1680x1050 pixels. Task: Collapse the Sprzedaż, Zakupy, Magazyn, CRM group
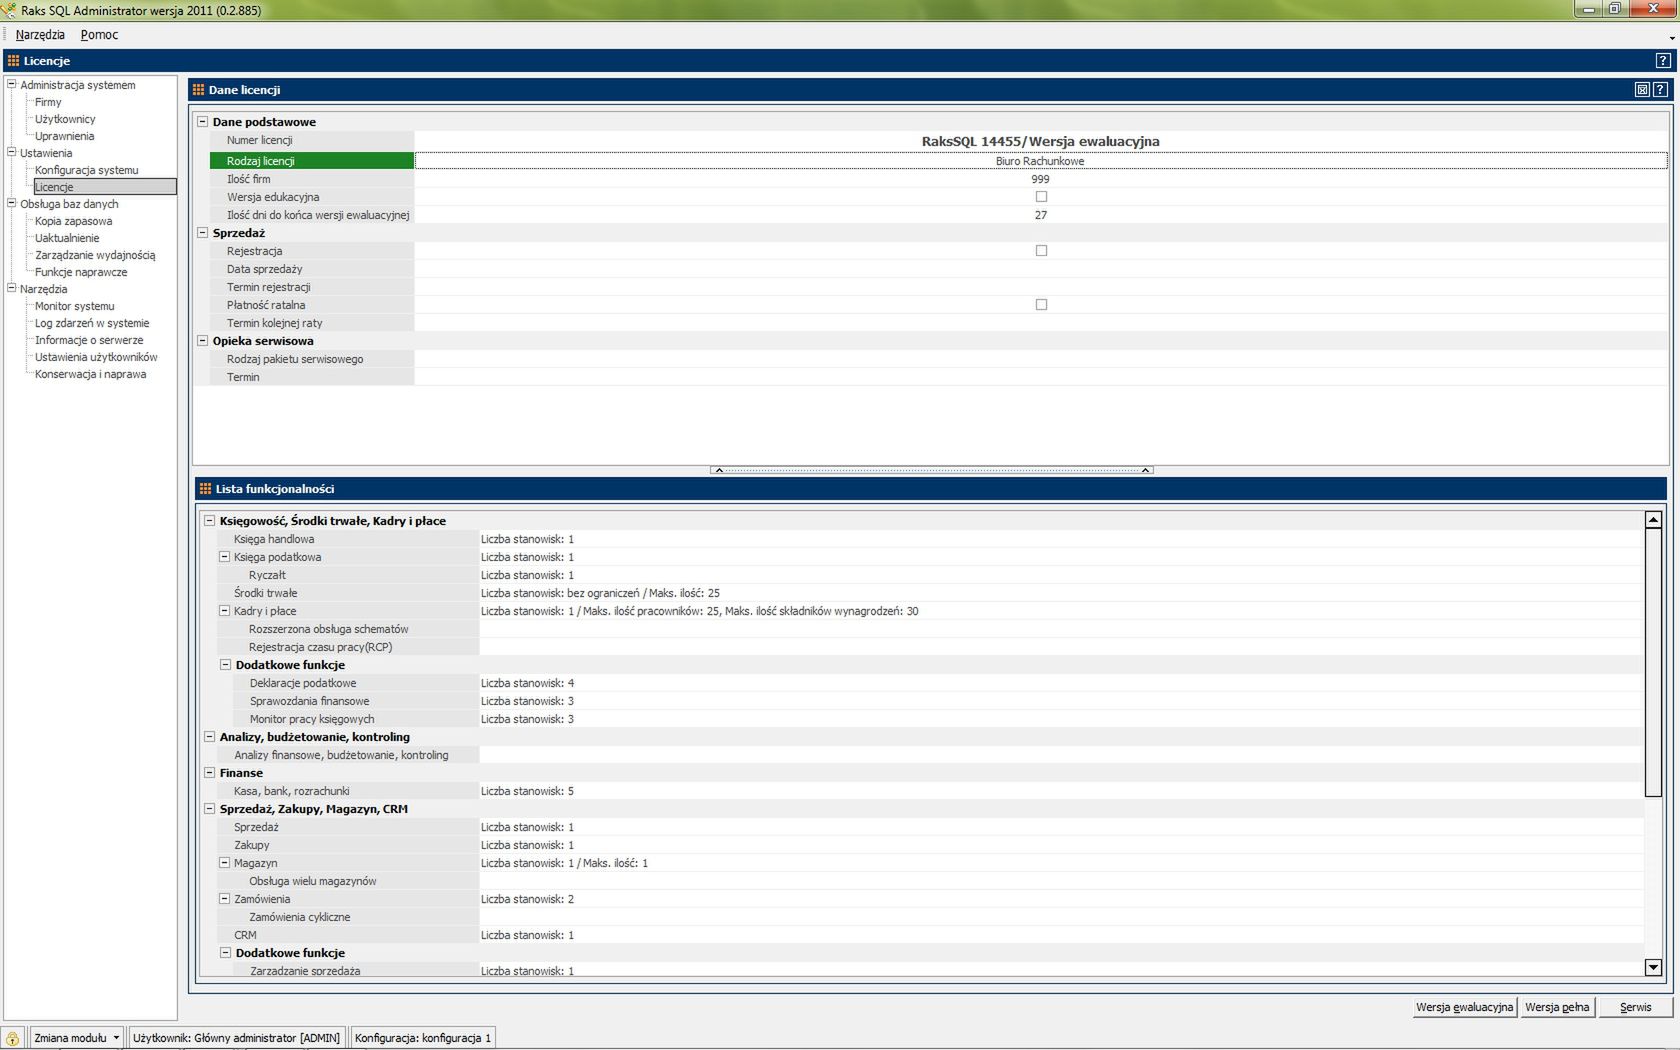(209, 809)
